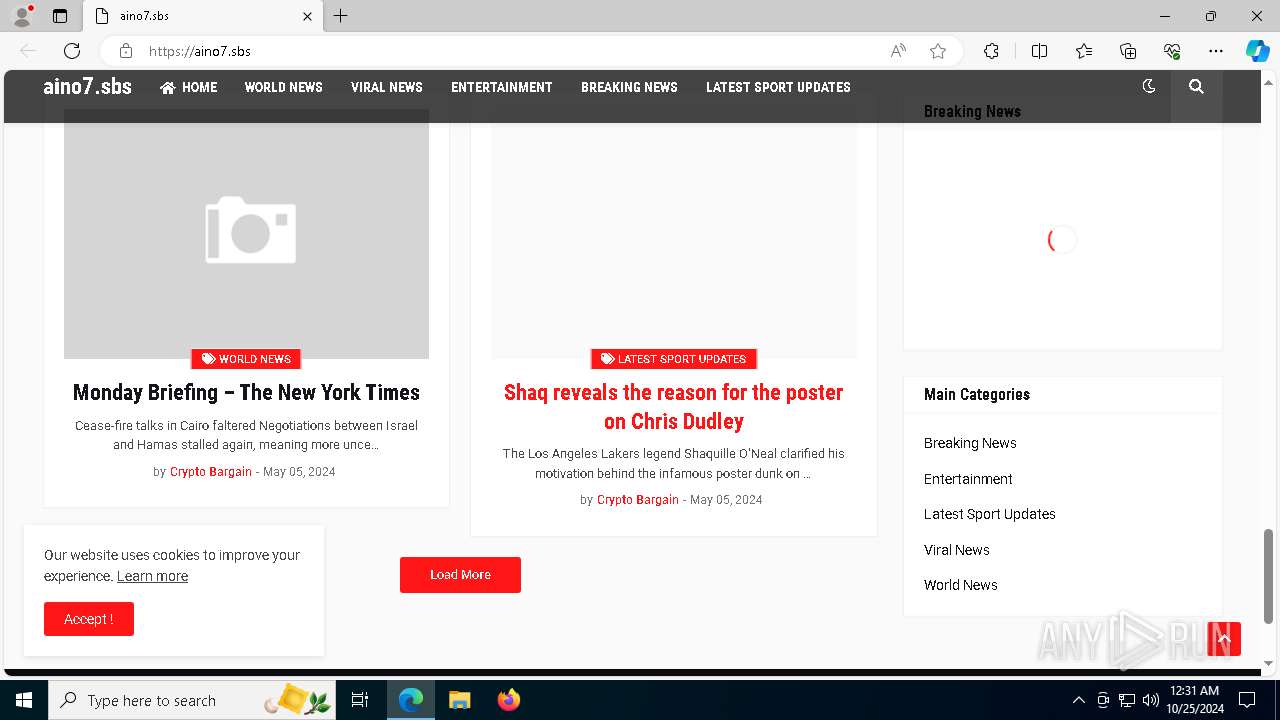Click the browser profile avatar icon
1280x720 pixels.
[22, 16]
